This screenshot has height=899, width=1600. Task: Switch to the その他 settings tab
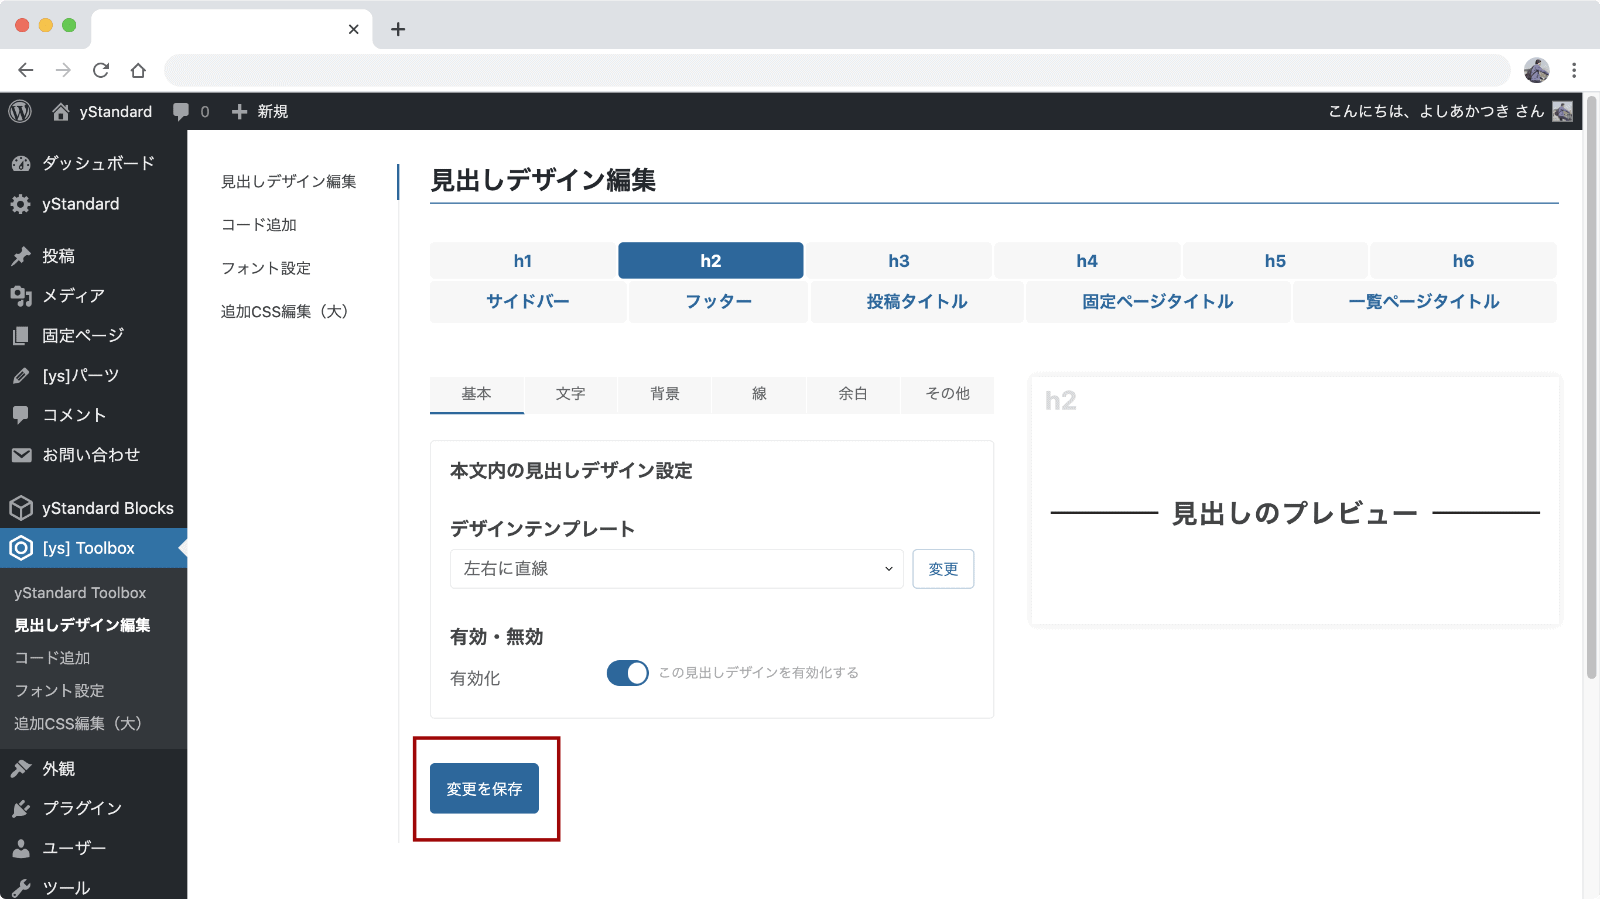(x=947, y=394)
